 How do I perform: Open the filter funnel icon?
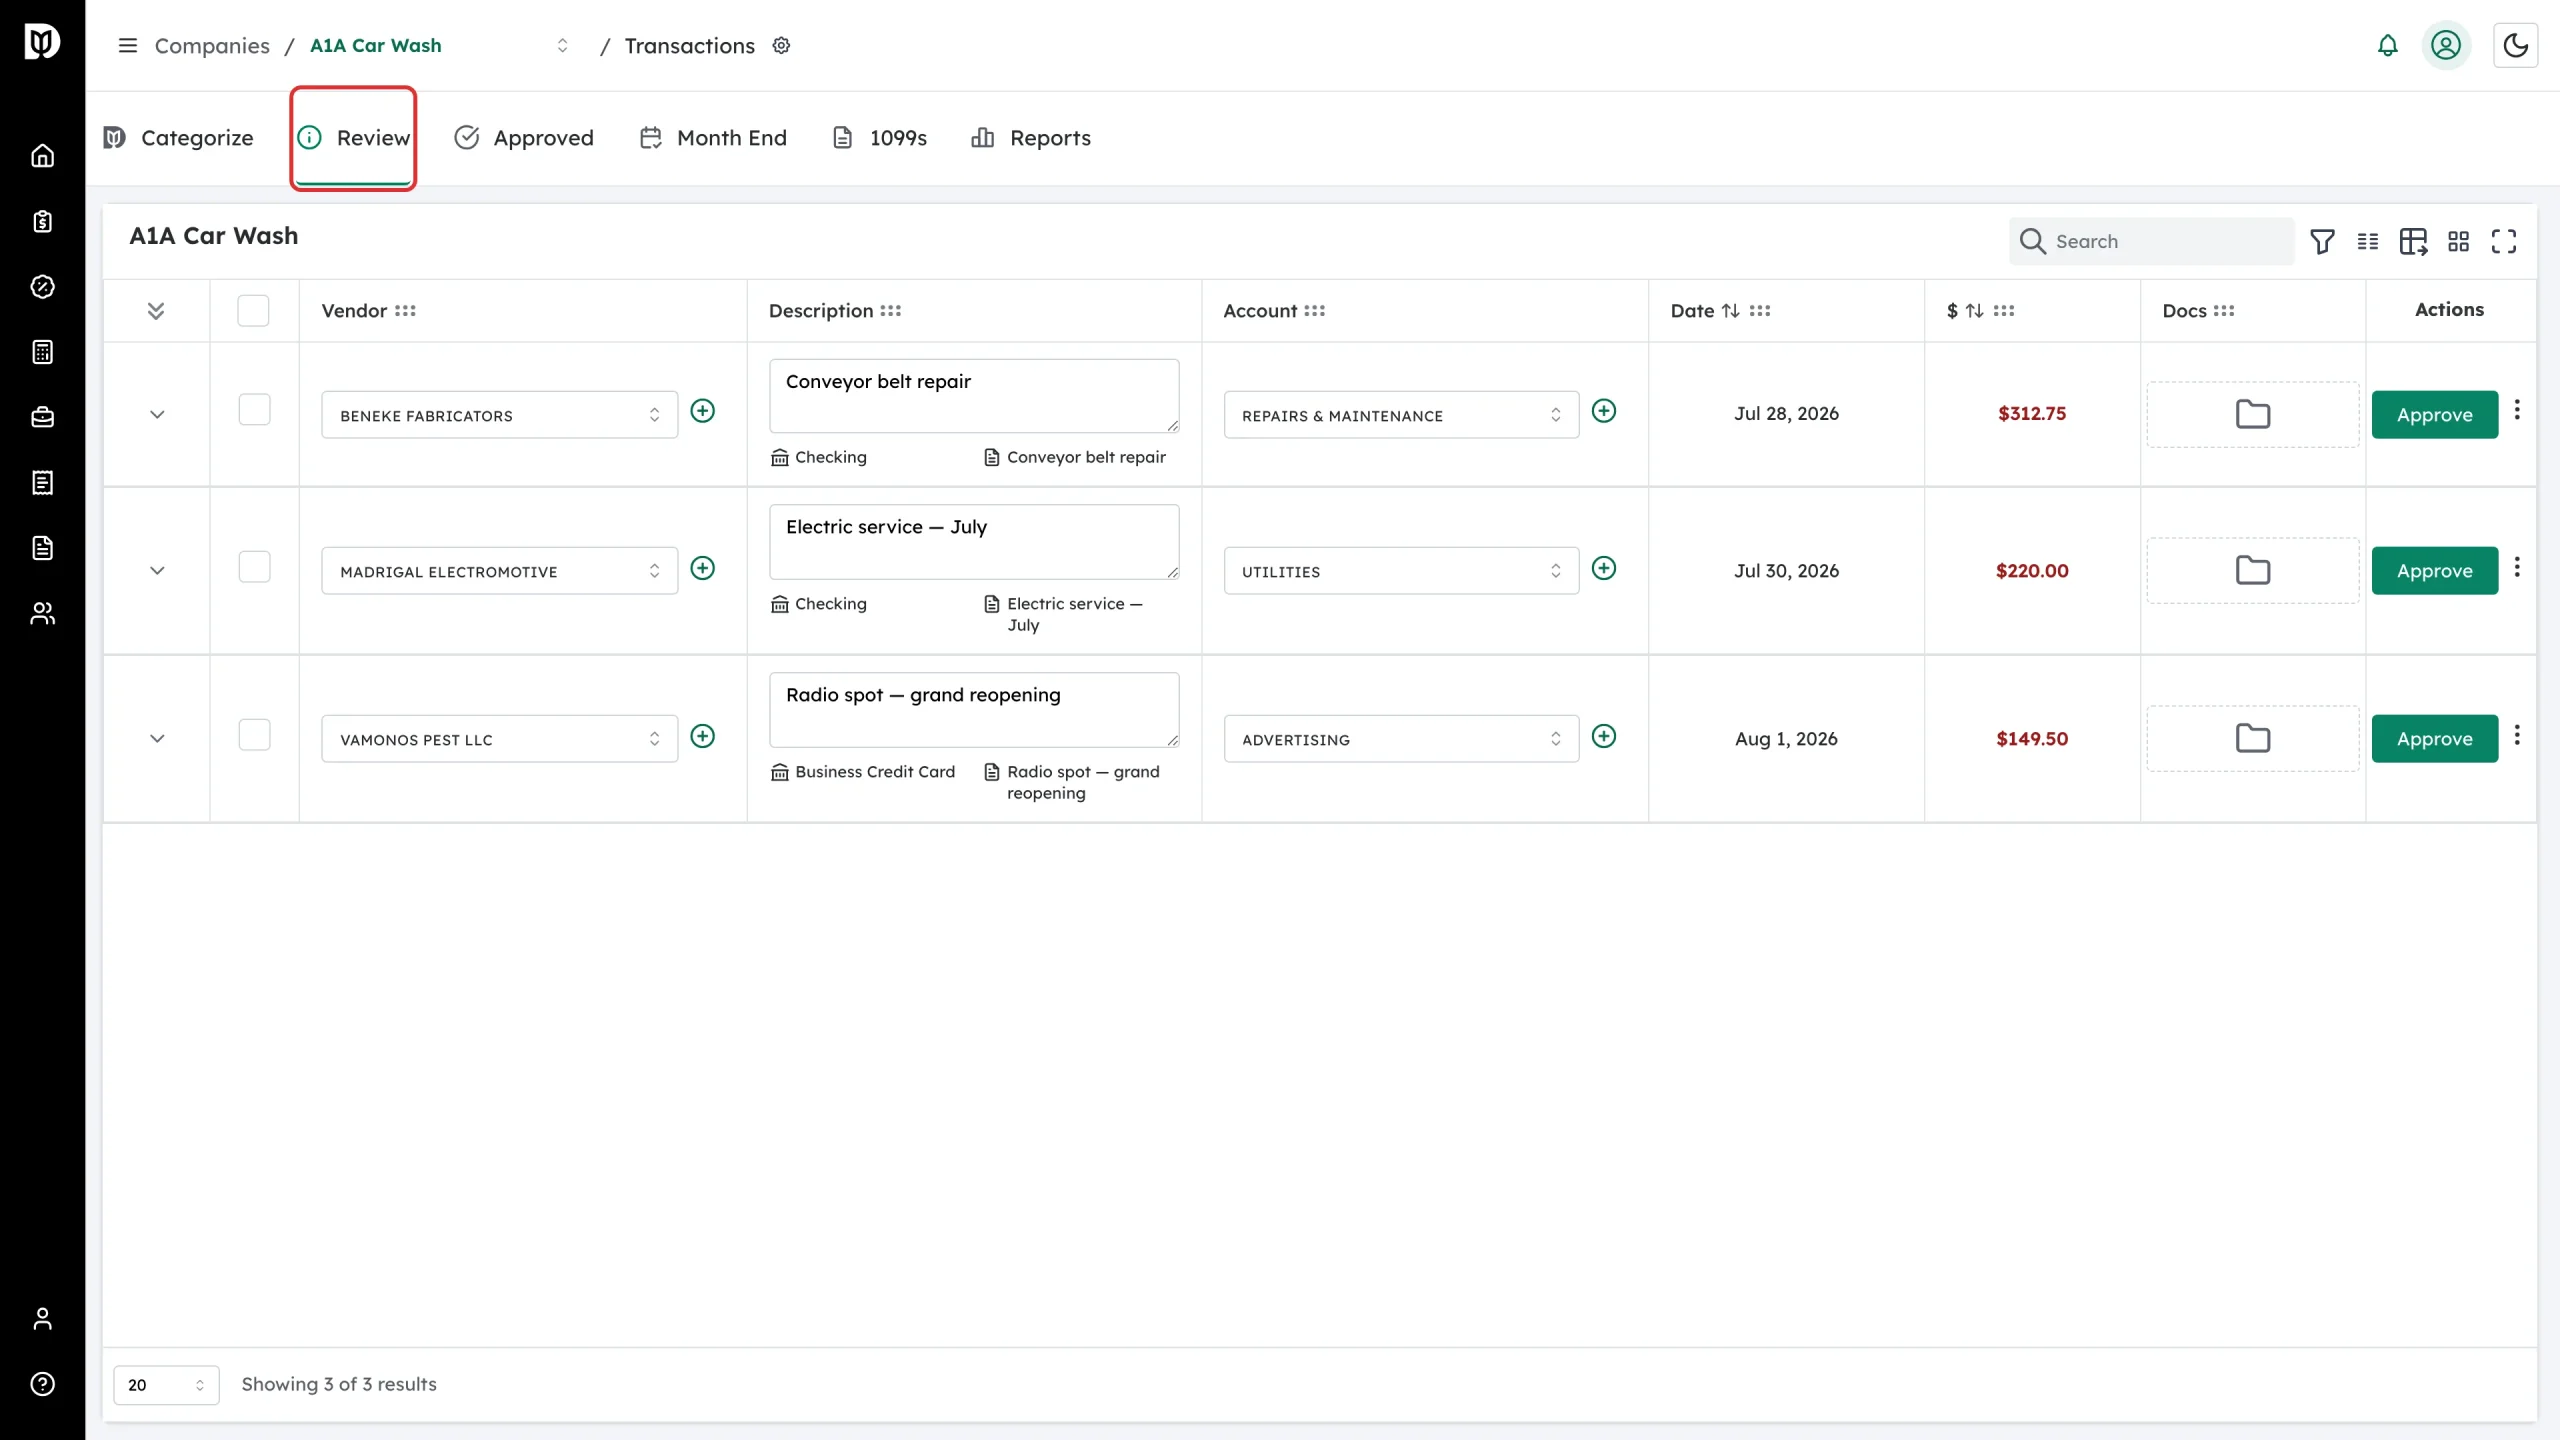pyautogui.click(x=2322, y=241)
